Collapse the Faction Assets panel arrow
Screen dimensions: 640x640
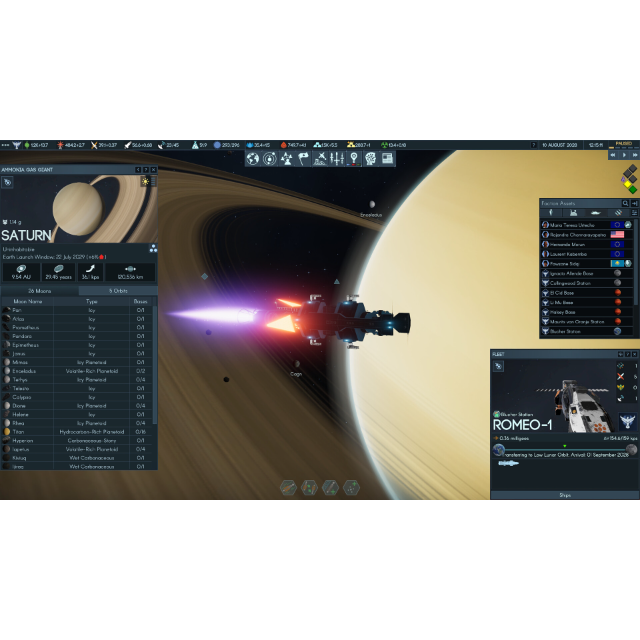[633, 203]
